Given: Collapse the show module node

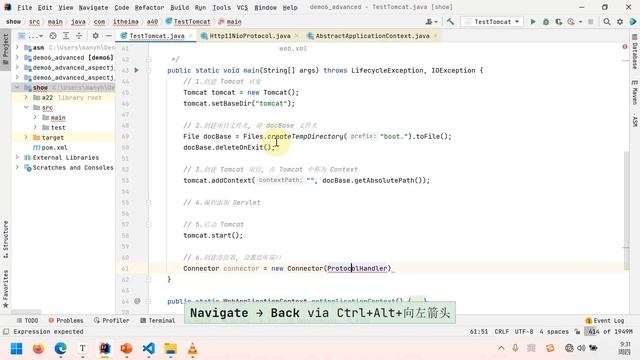Looking at the screenshot, I should [17, 87].
